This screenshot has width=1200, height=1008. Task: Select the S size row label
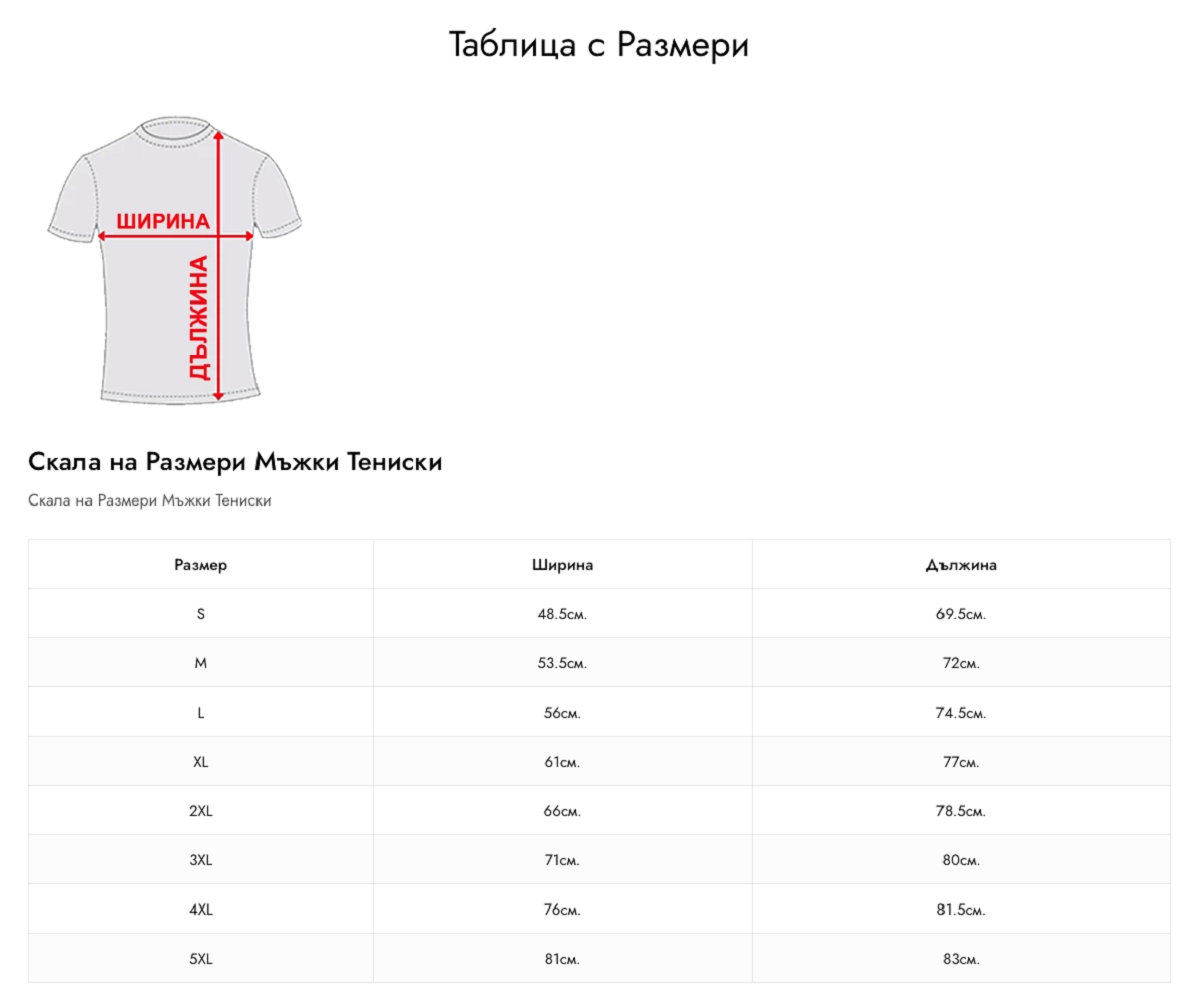[x=200, y=614]
